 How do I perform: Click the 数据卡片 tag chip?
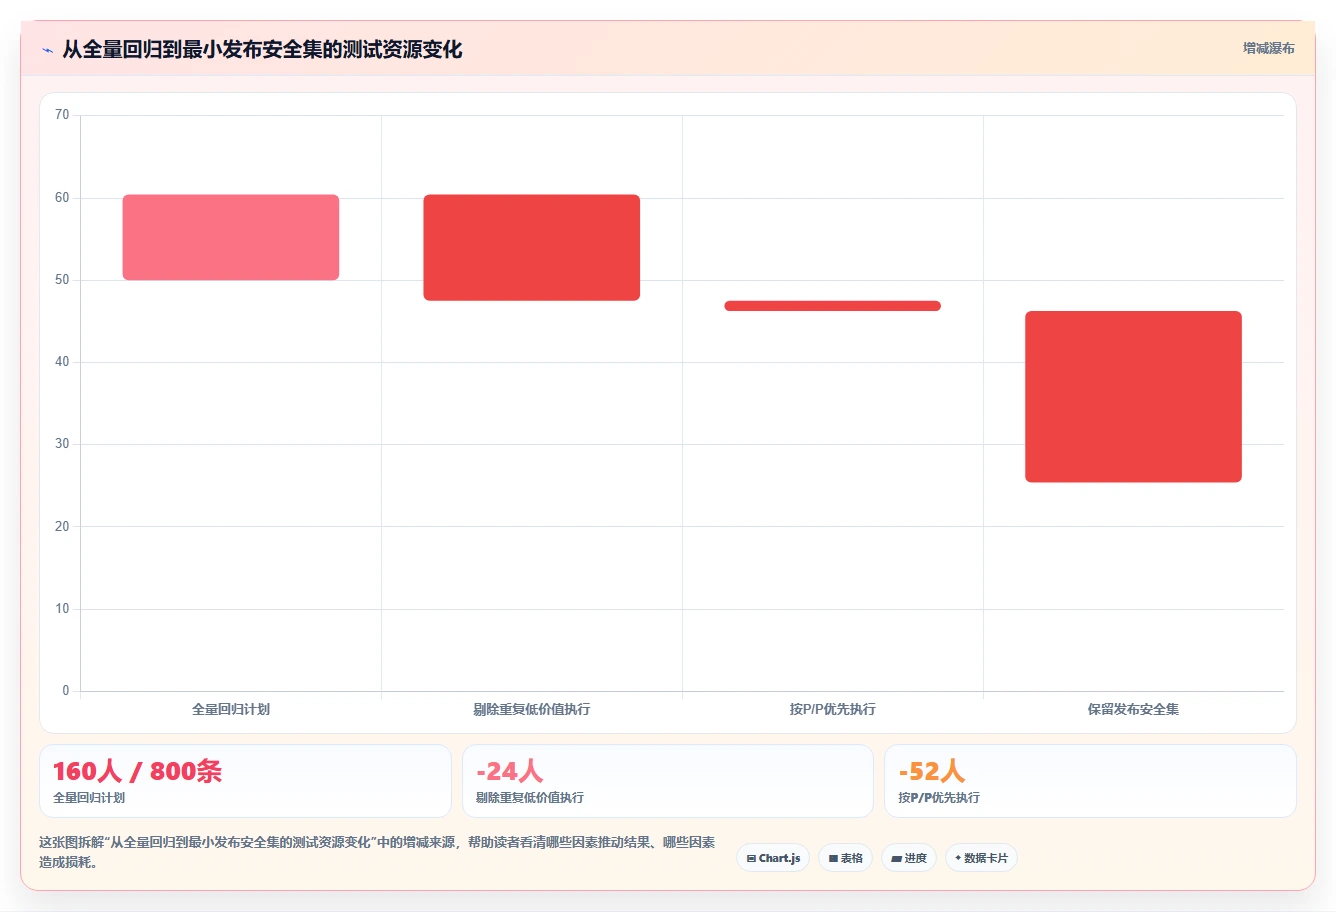click(x=981, y=858)
